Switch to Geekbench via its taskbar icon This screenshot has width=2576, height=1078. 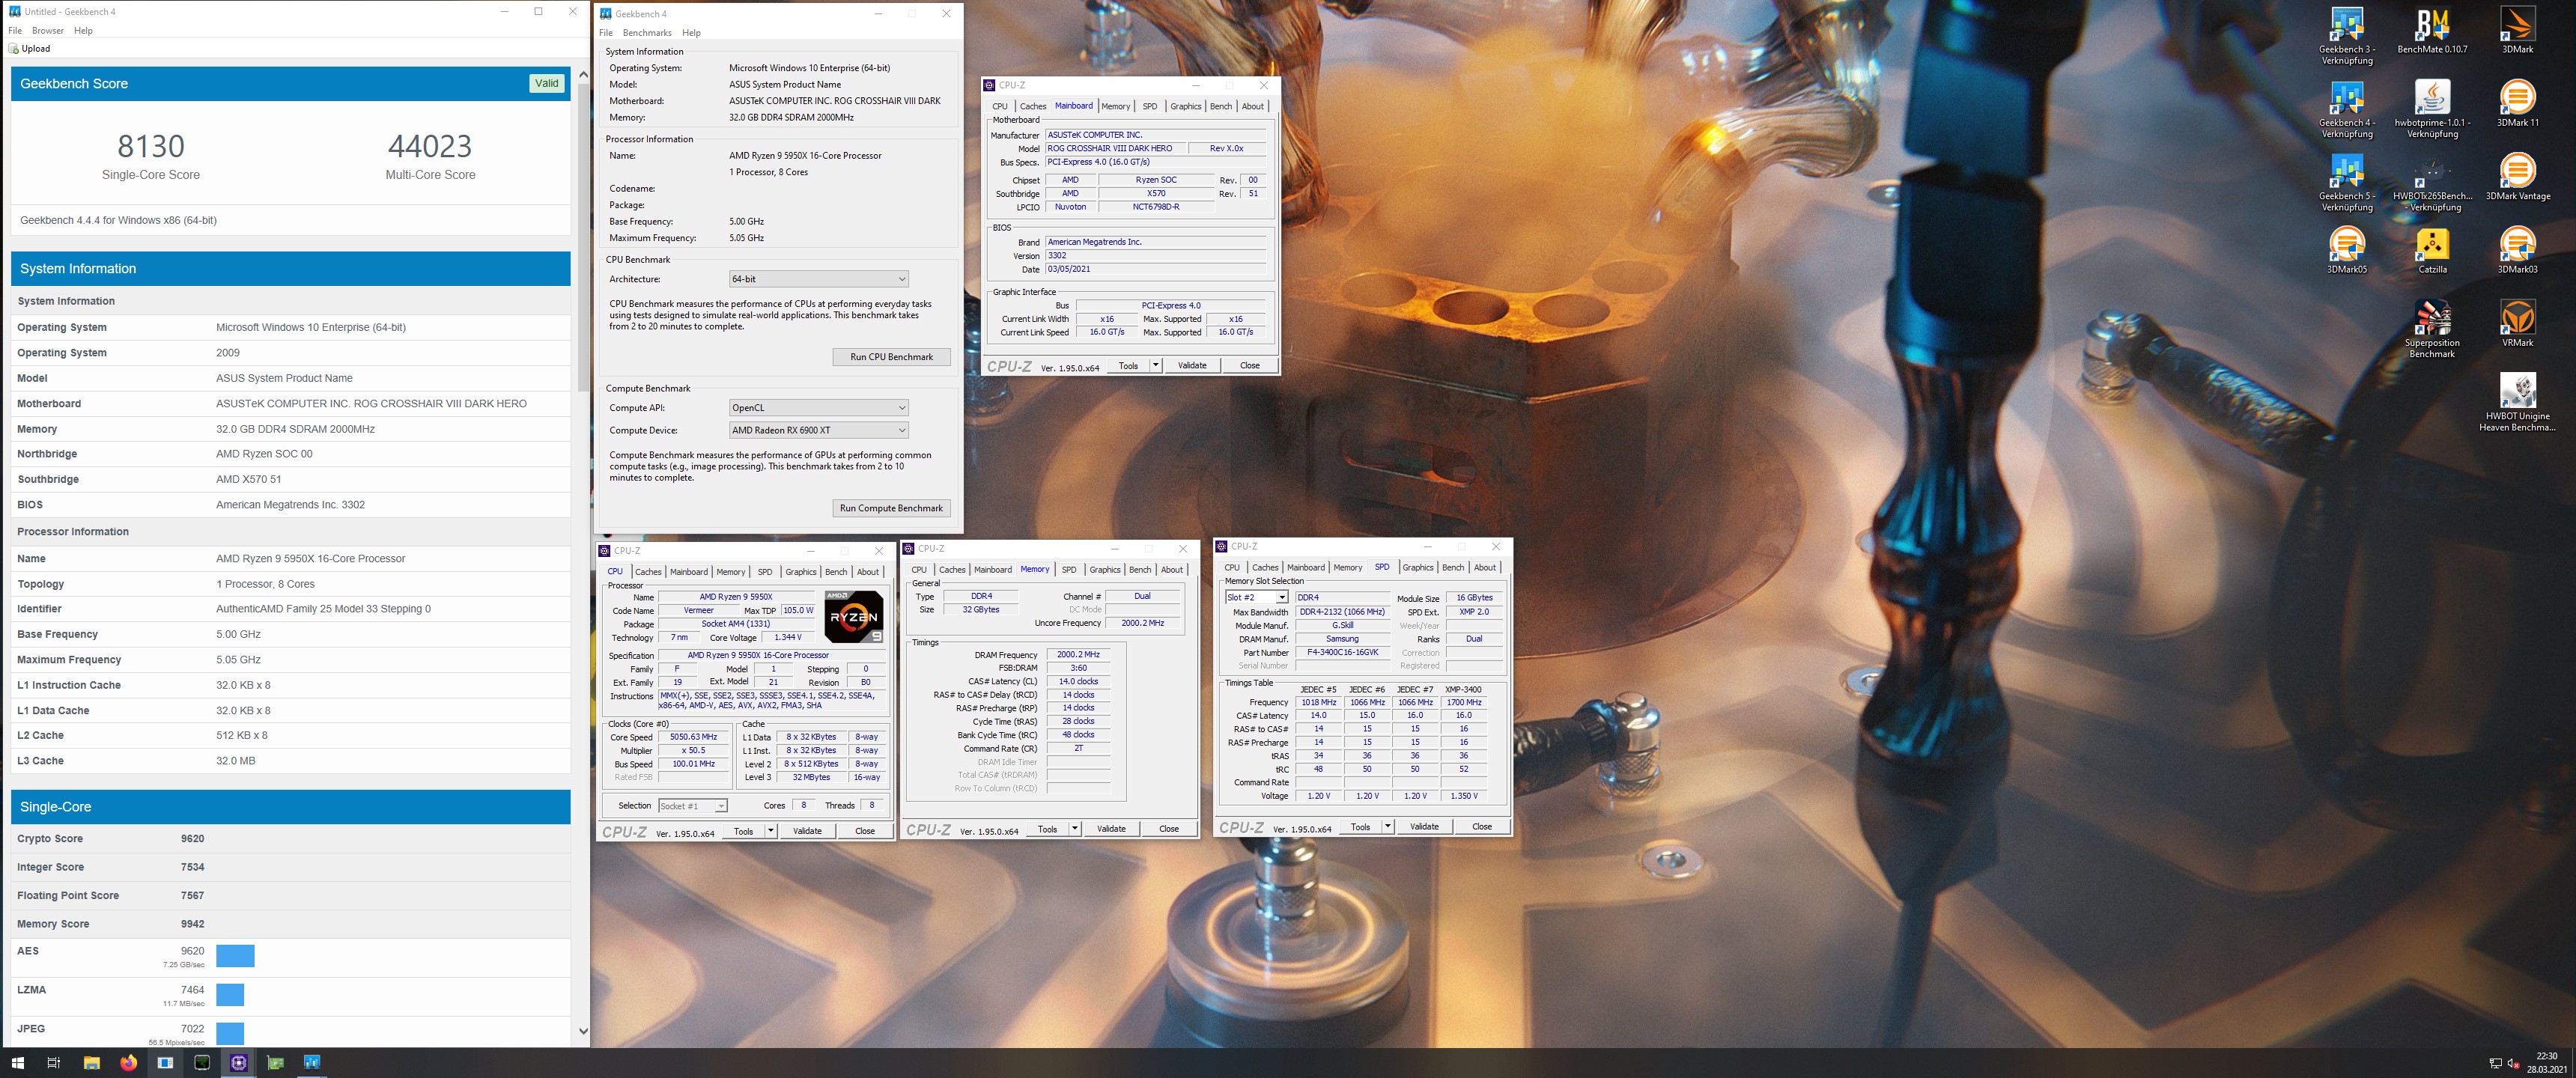click(312, 1063)
